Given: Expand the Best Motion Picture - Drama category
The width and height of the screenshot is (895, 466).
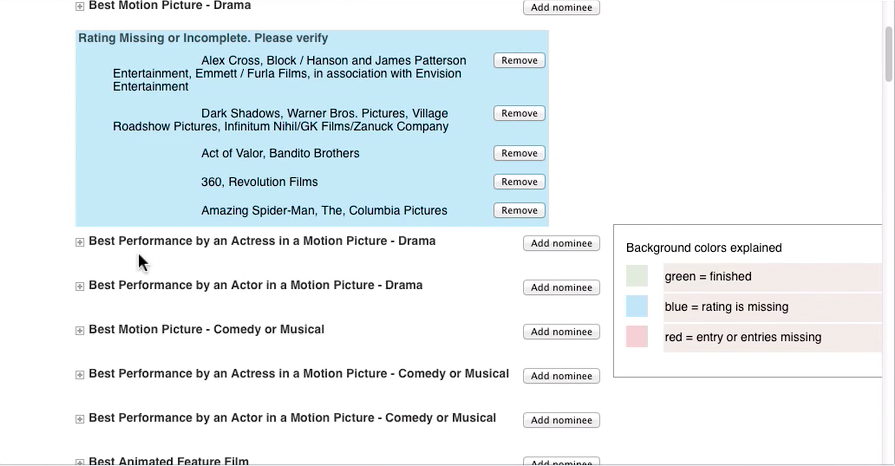Looking at the screenshot, I should point(80,7).
